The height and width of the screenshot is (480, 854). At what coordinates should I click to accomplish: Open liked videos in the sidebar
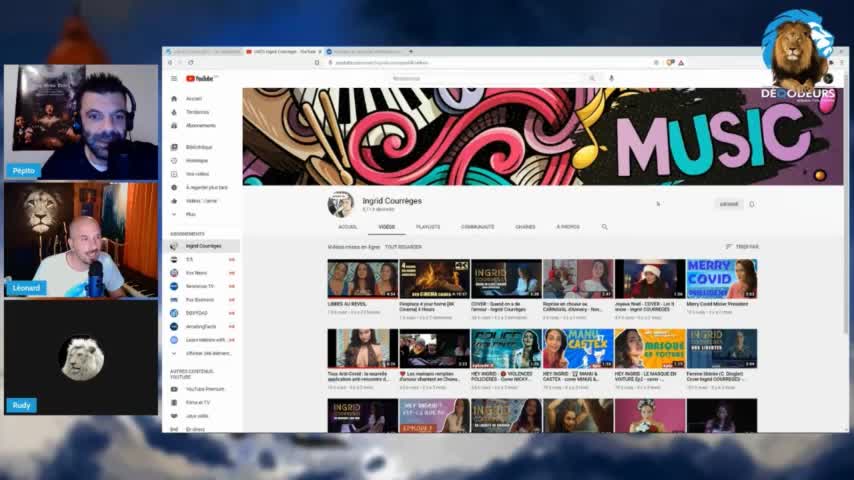pos(201,201)
